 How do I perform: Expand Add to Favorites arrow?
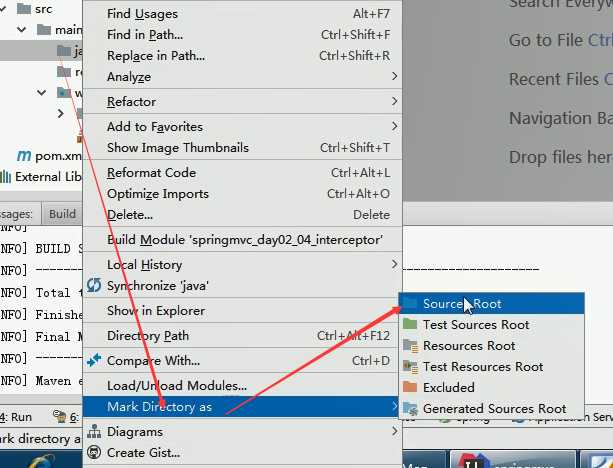point(394,126)
